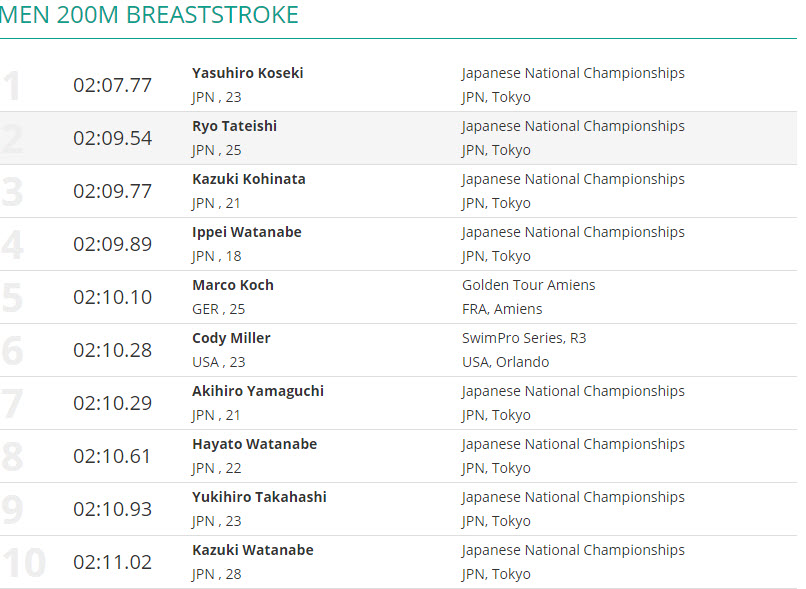The height and width of the screenshot is (589, 806).
Task: Click Cody Miller's name
Action: [231, 338]
